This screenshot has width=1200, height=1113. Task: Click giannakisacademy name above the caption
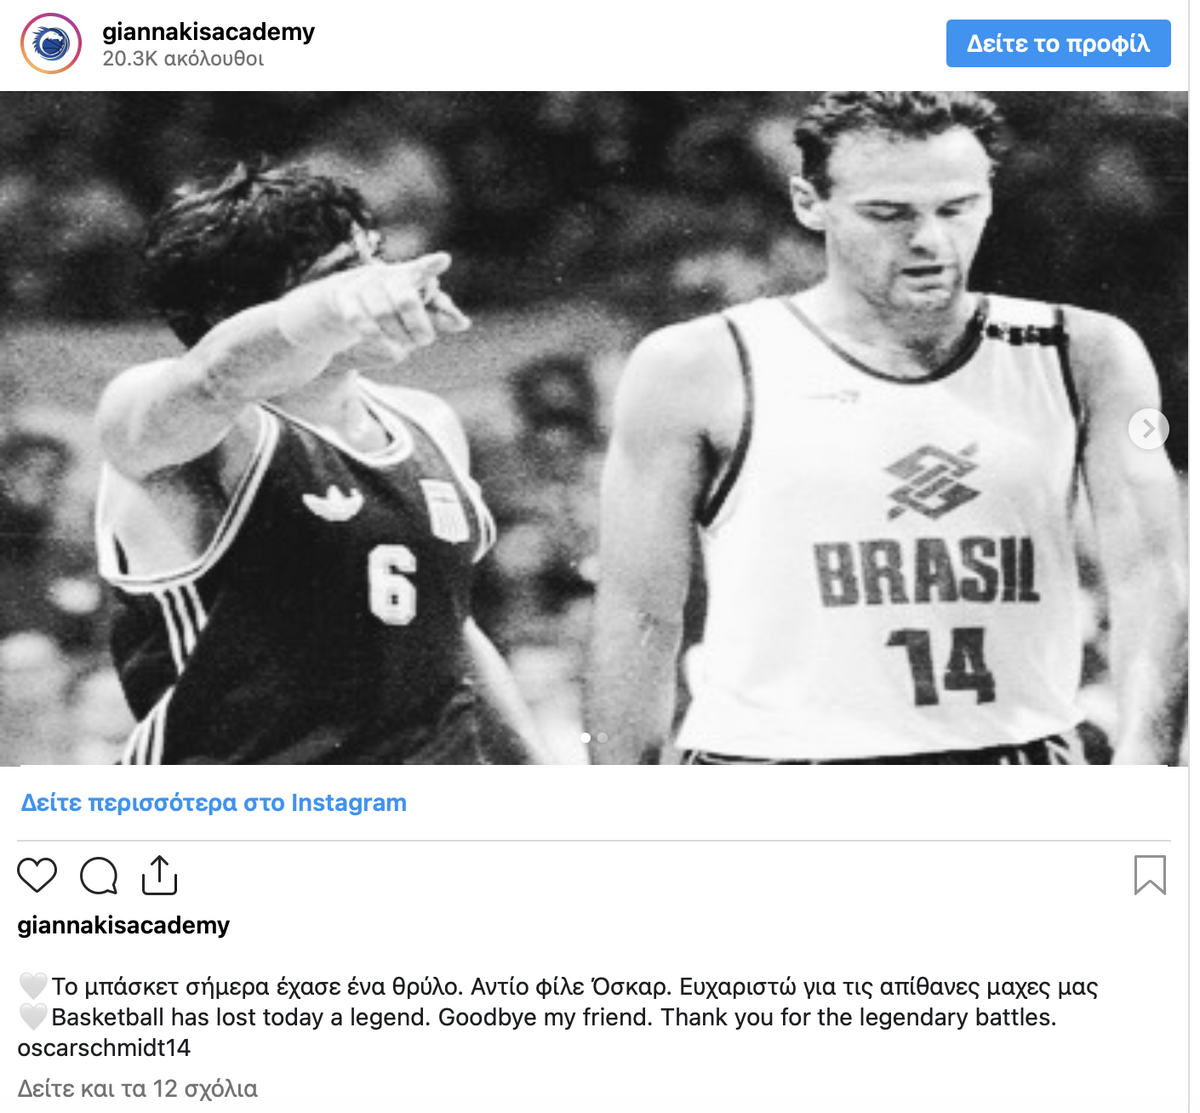(x=123, y=925)
